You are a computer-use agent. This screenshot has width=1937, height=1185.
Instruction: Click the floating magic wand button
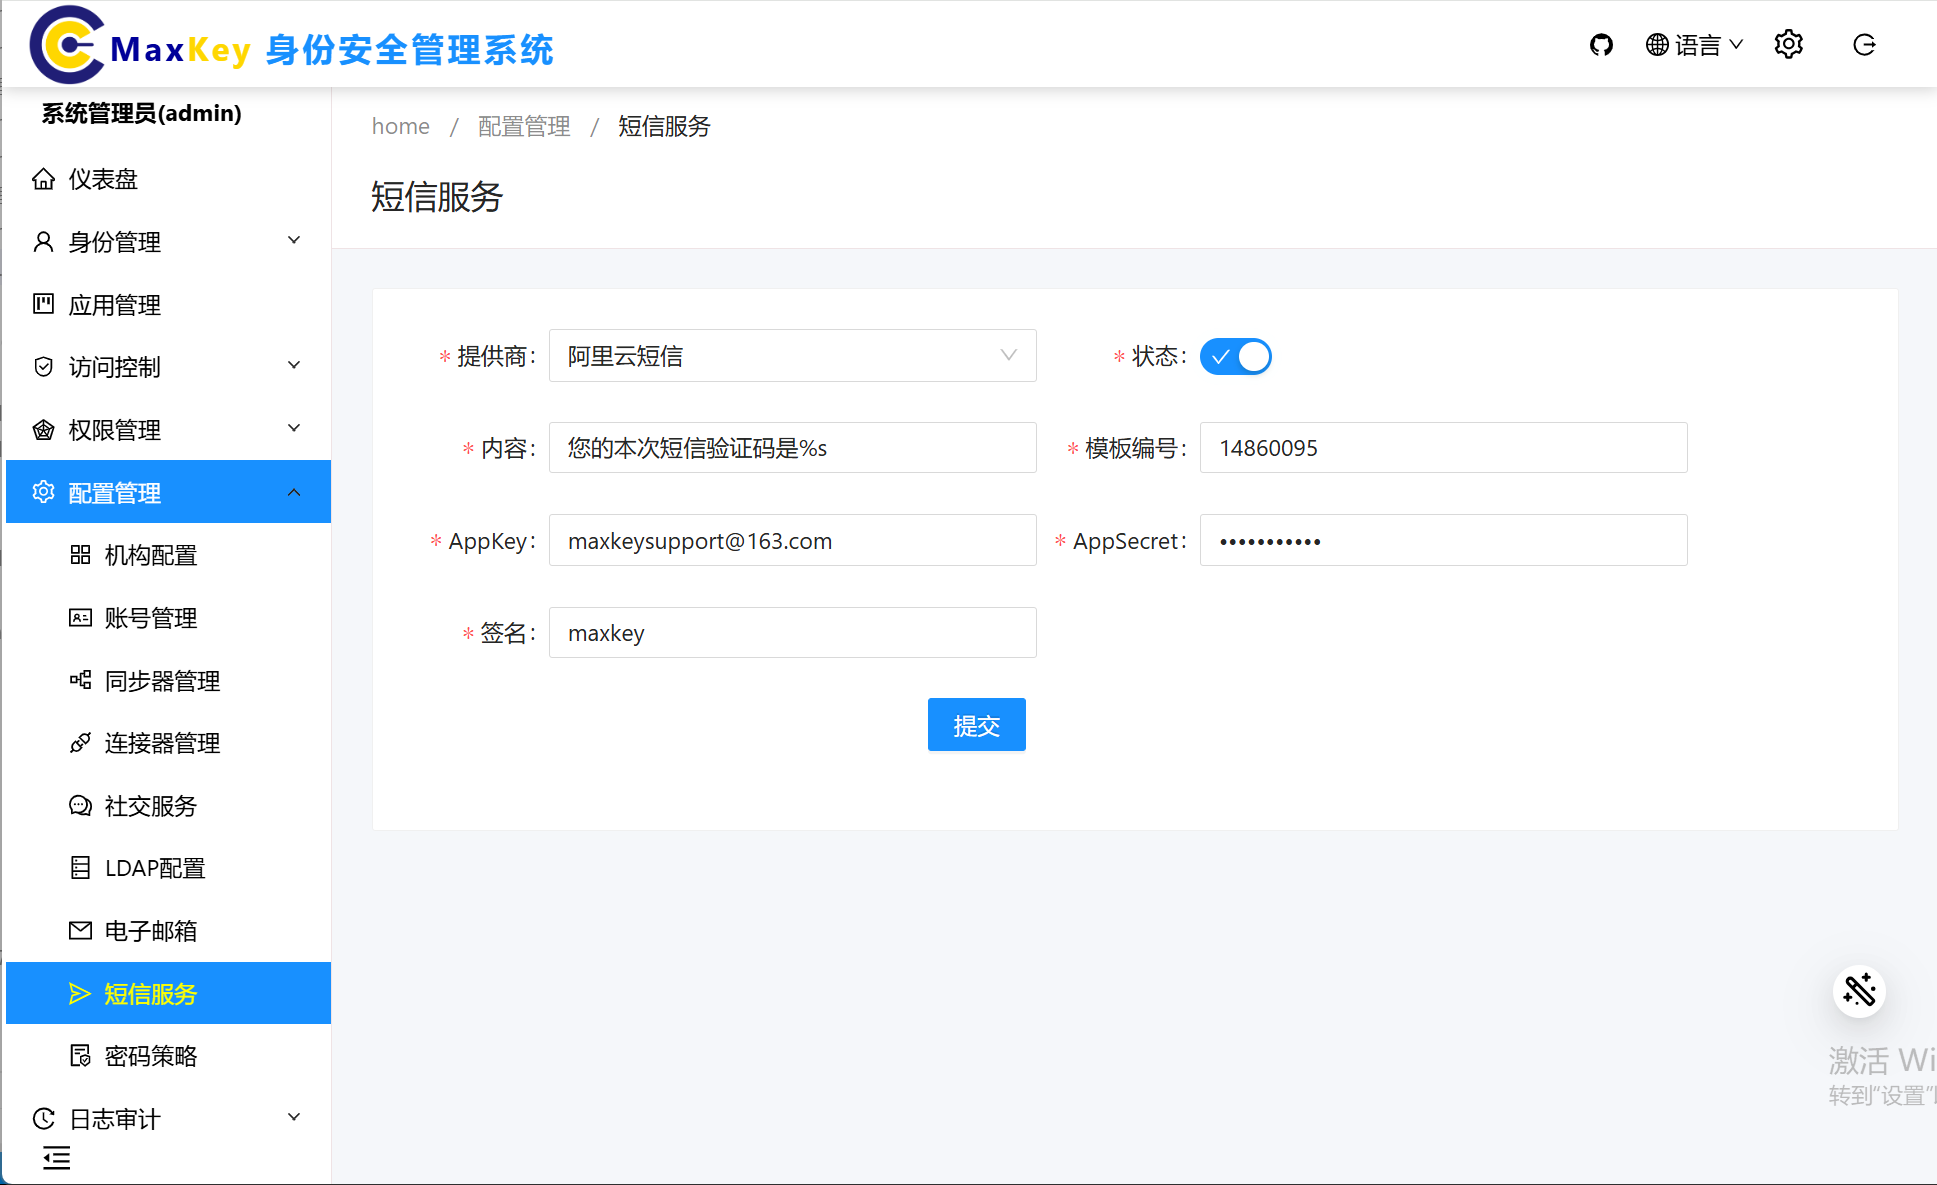click(x=1859, y=991)
